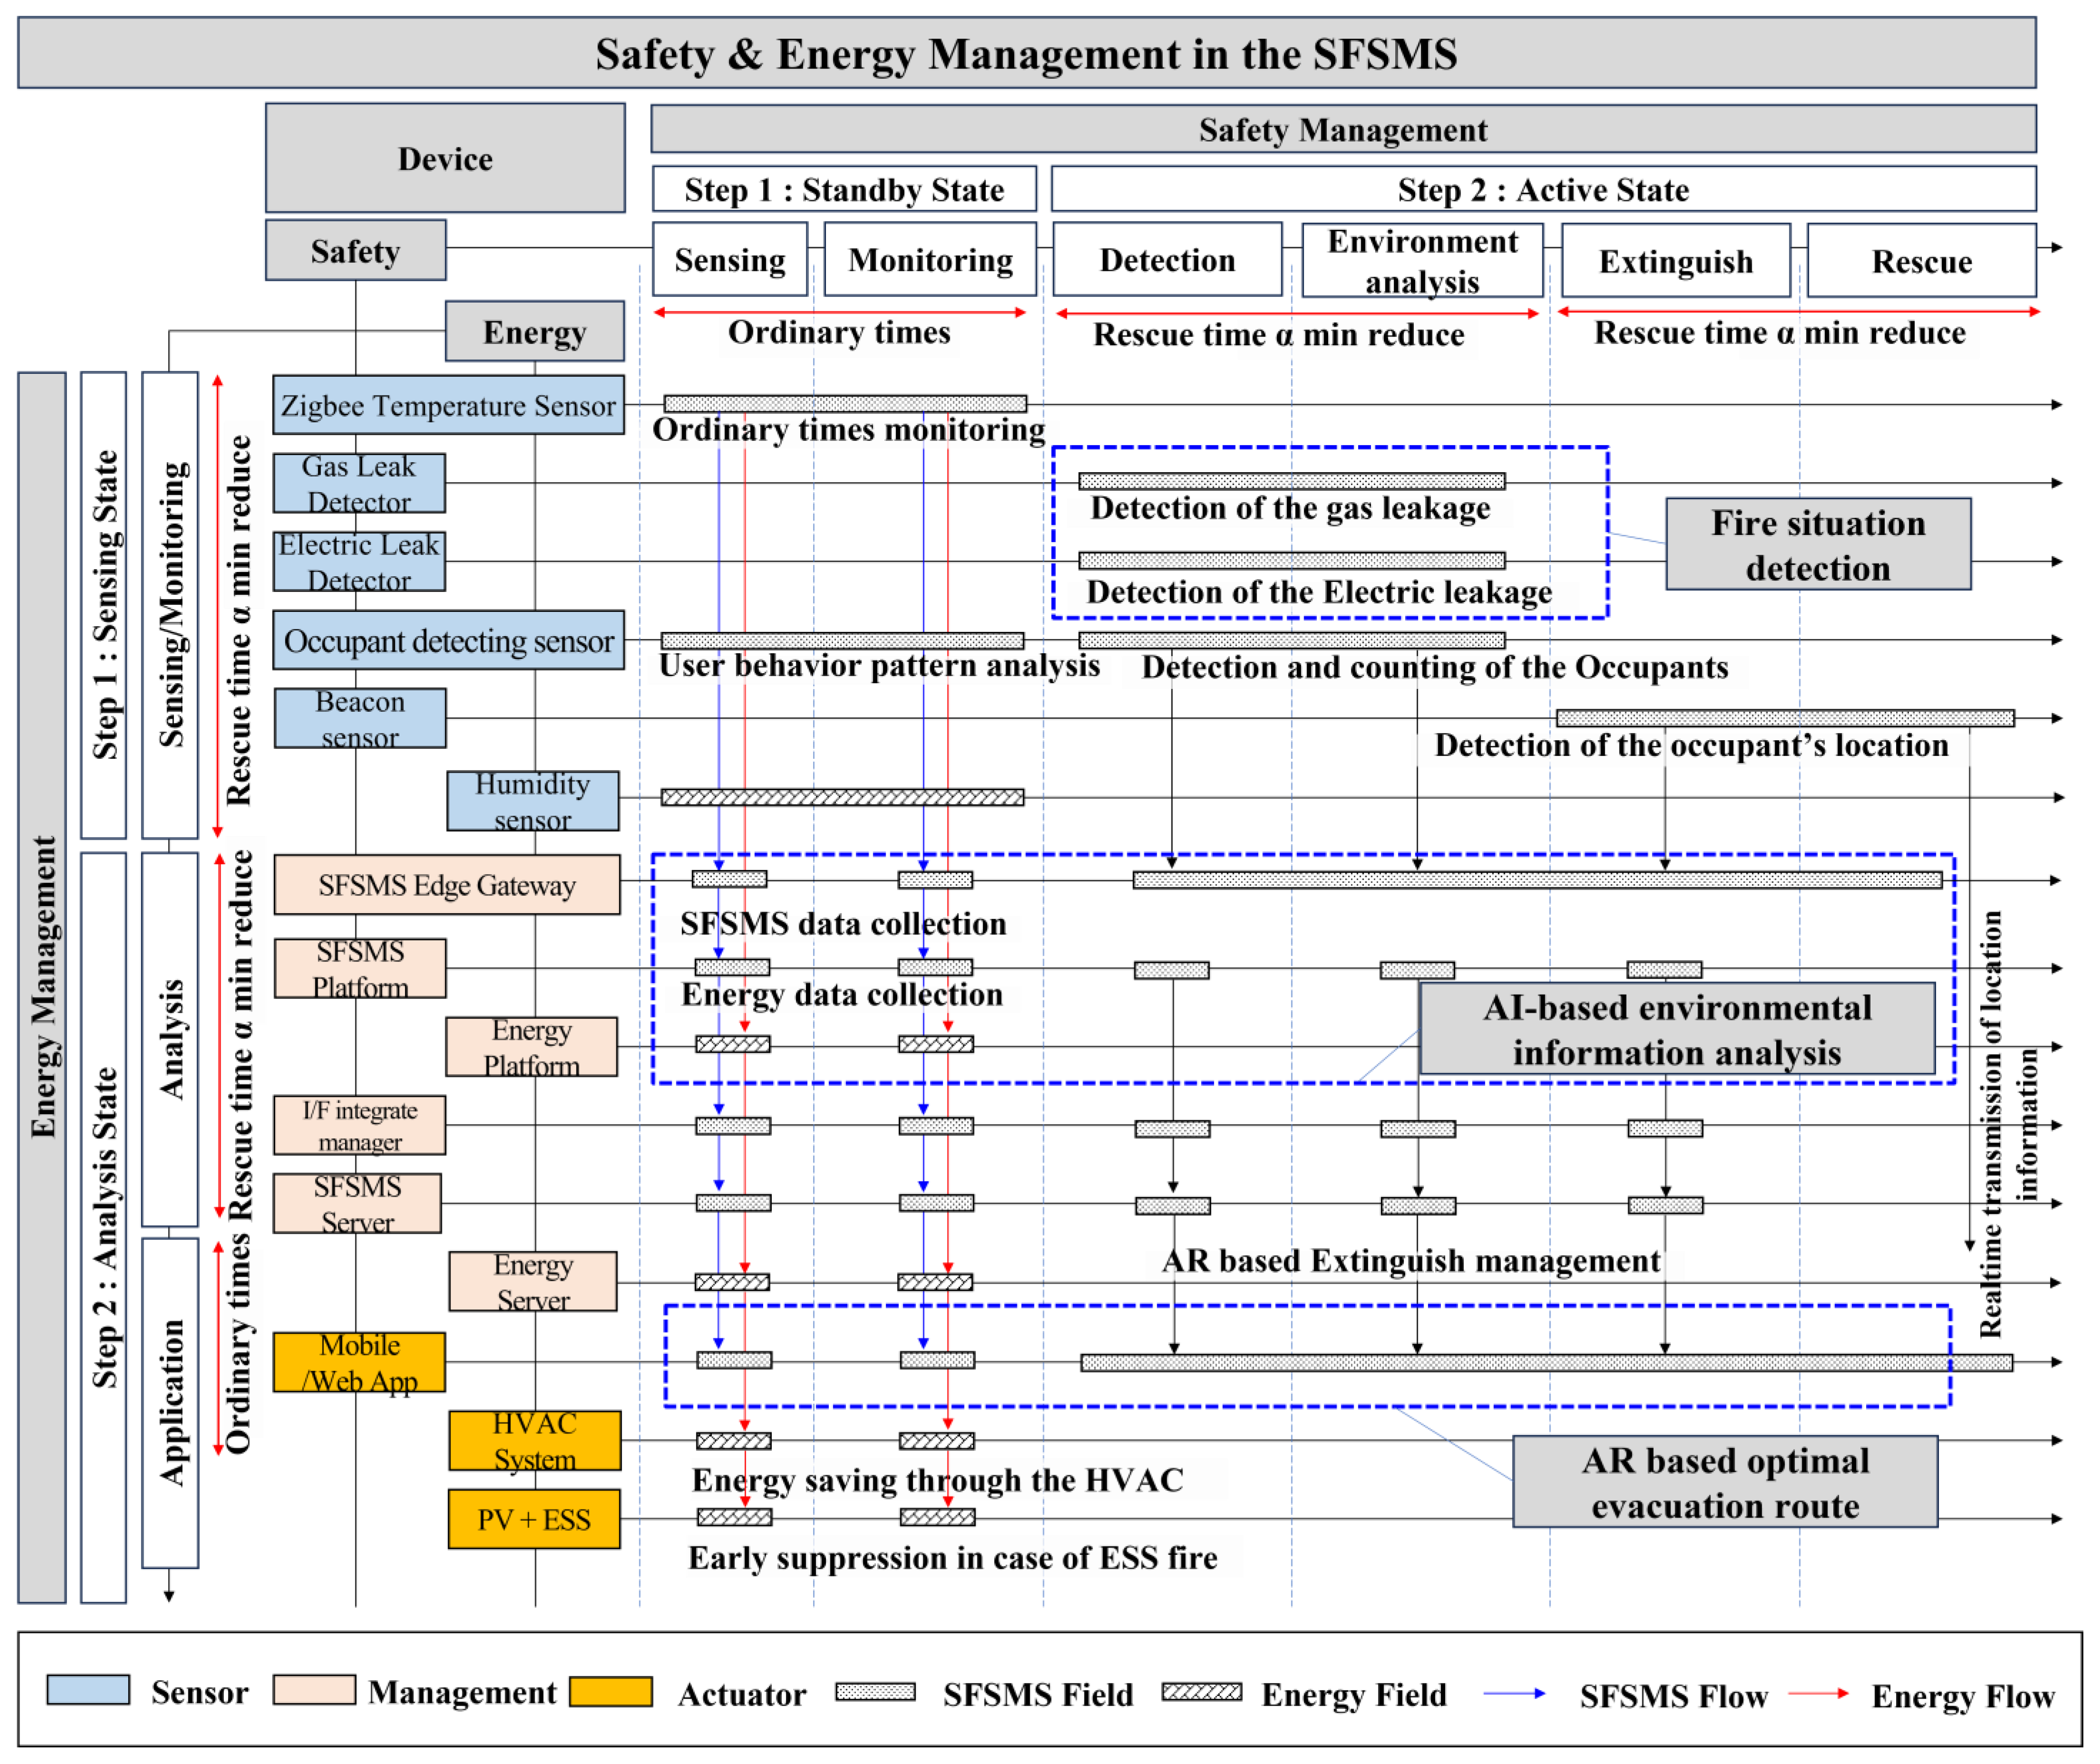This screenshot has height=1764, width=2100.
Task: Select the Zigbee Temperature Sensor box
Action: tap(448, 405)
